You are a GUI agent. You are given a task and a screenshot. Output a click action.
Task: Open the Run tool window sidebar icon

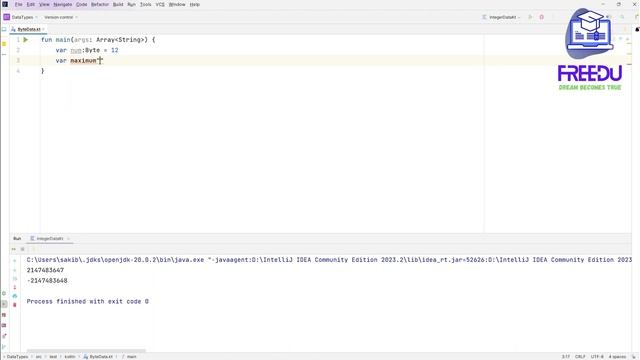point(4,304)
